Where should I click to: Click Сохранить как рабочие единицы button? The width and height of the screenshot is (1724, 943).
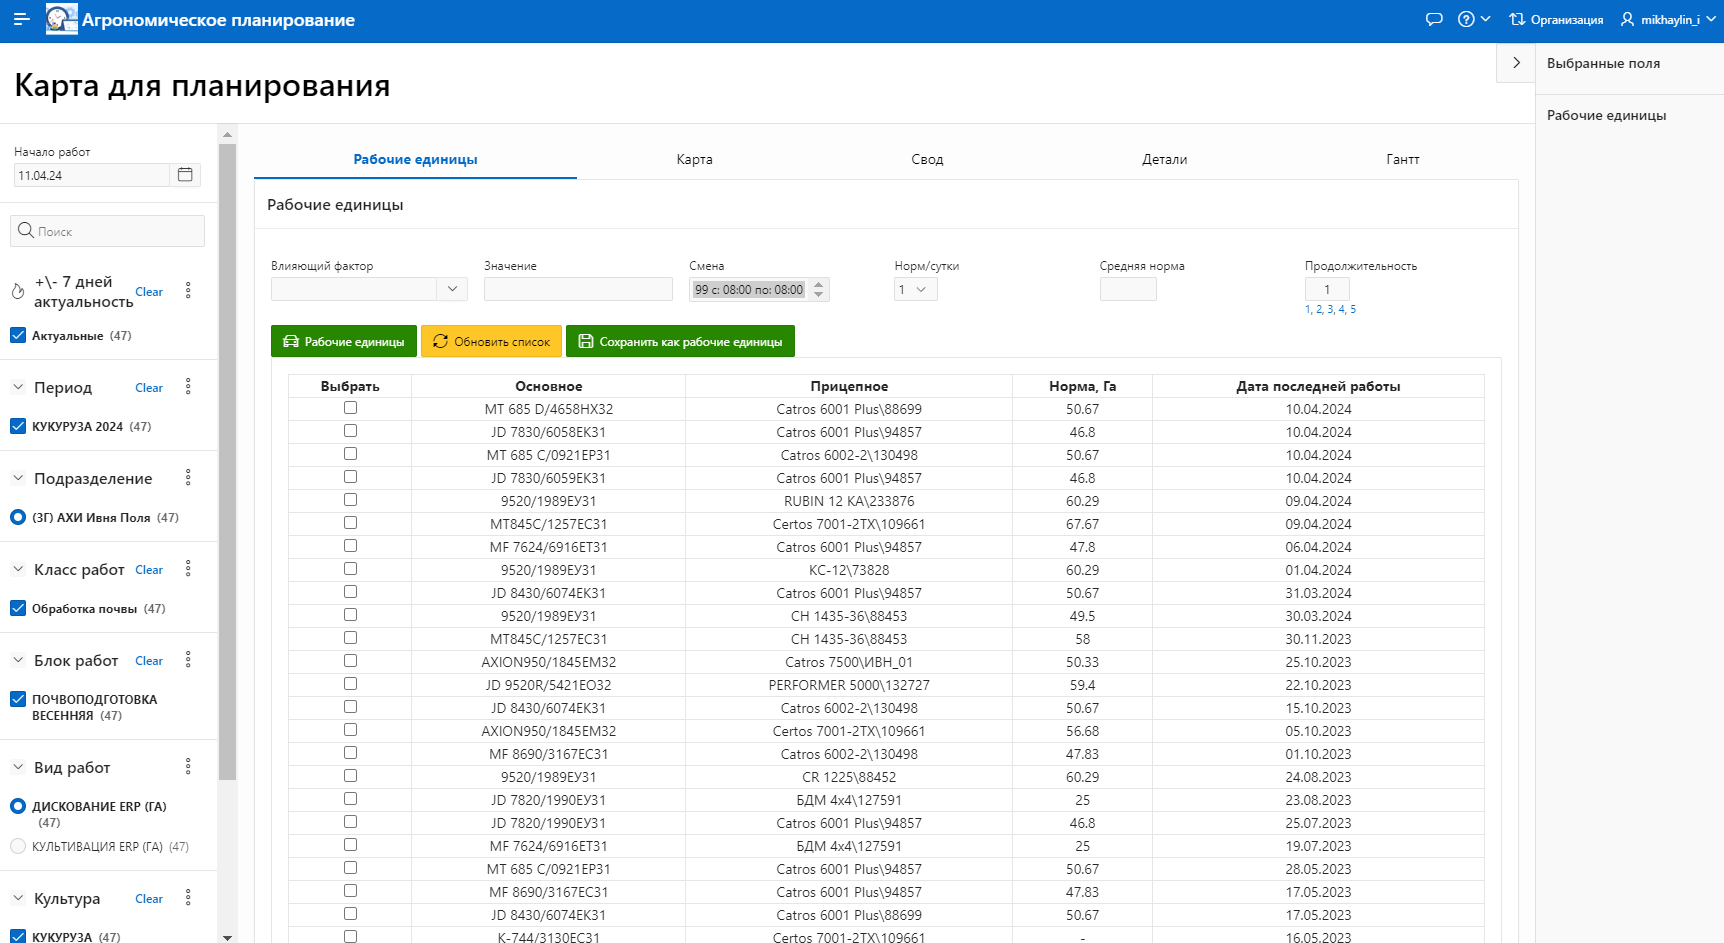(x=680, y=342)
